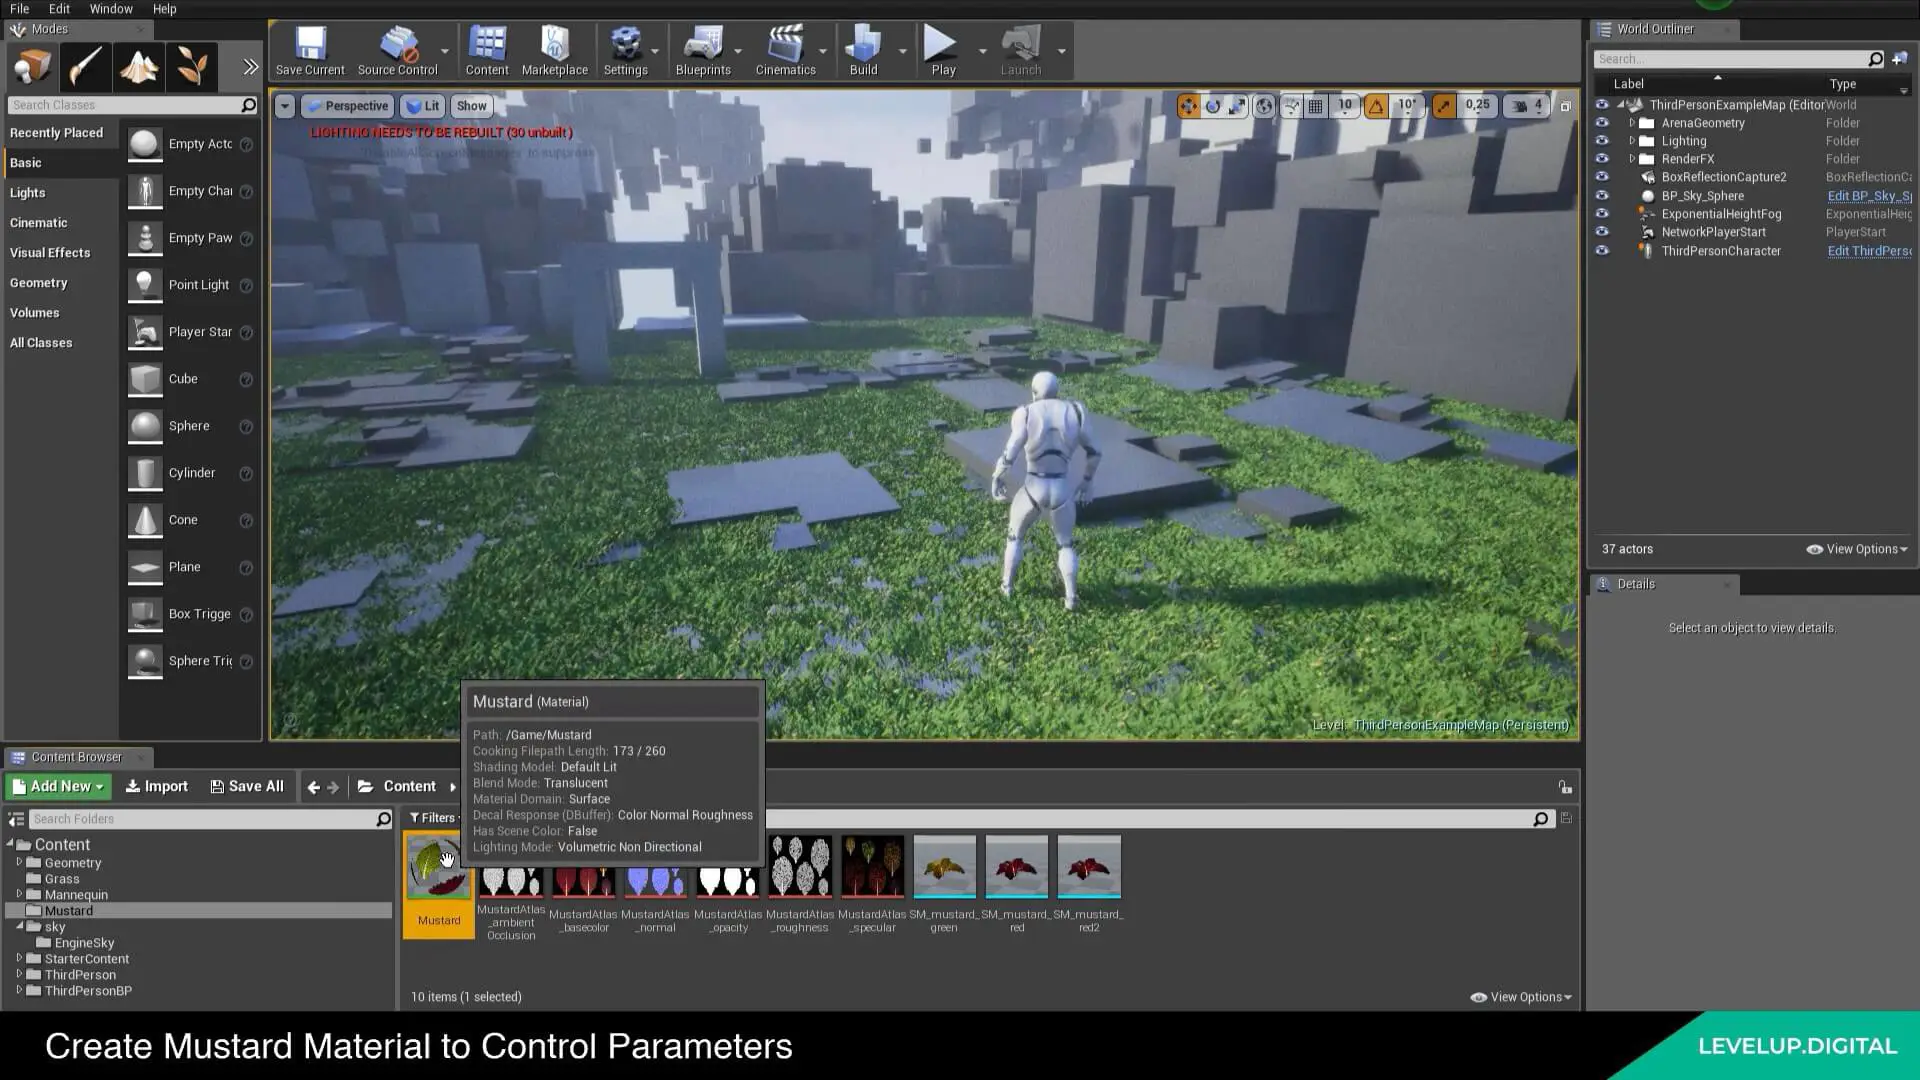Viewport: 1920px width, 1080px height.
Task: Open viewport options dropdown arrow
Action: point(285,106)
